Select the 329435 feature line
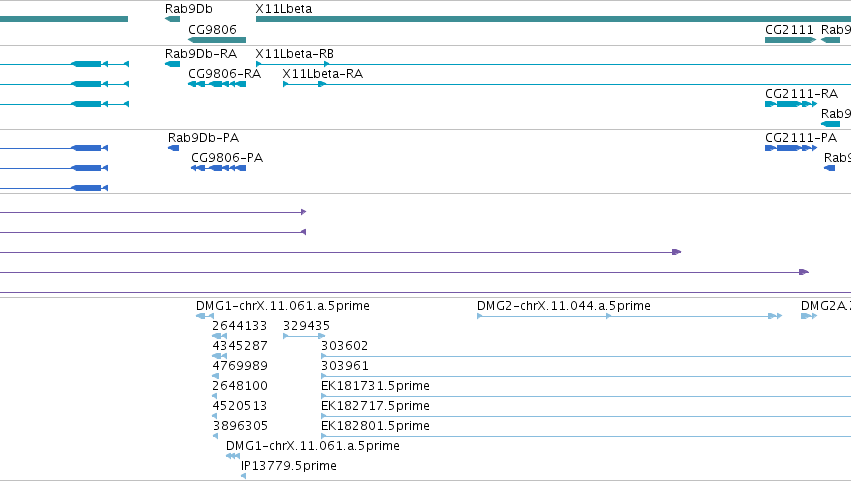Image resolution: width=851 pixels, height=481 pixels. pyautogui.click(x=304, y=336)
